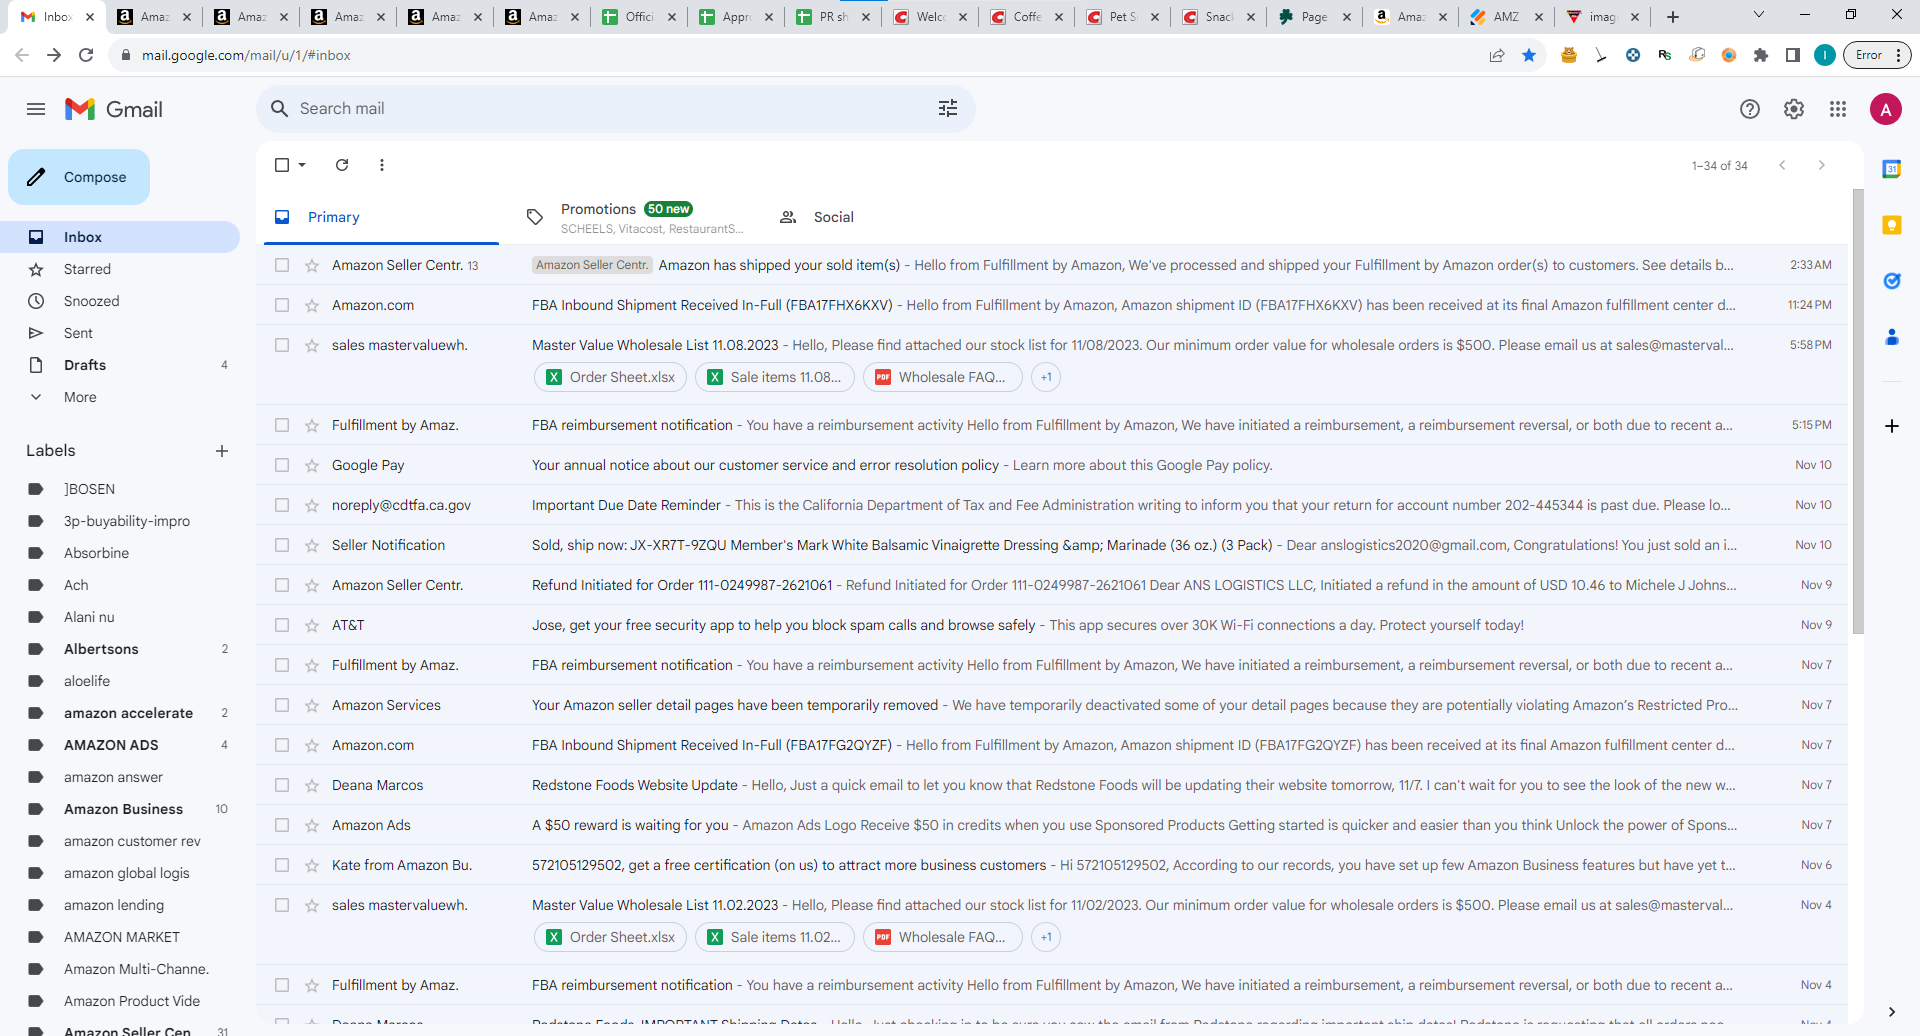Click the browser address bar URL

click(x=246, y=55)
